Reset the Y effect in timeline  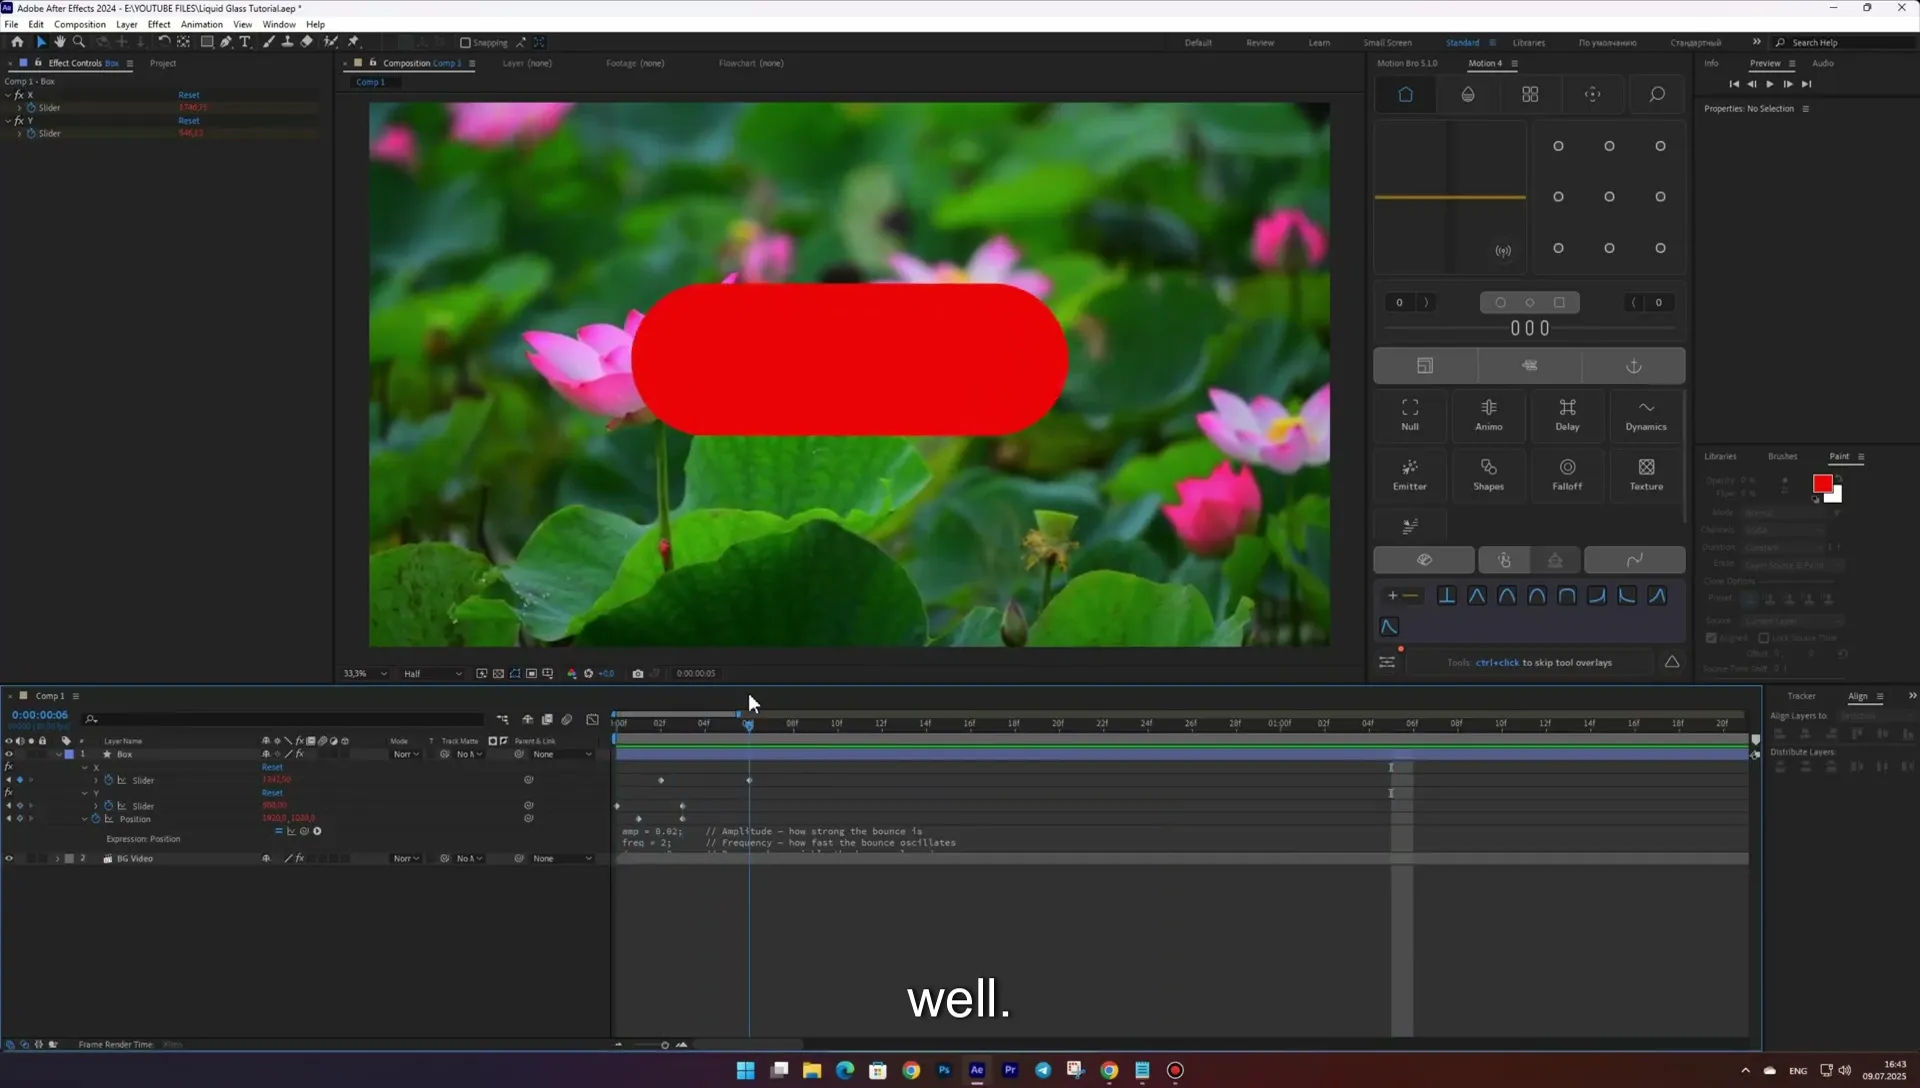pos(272,793)
